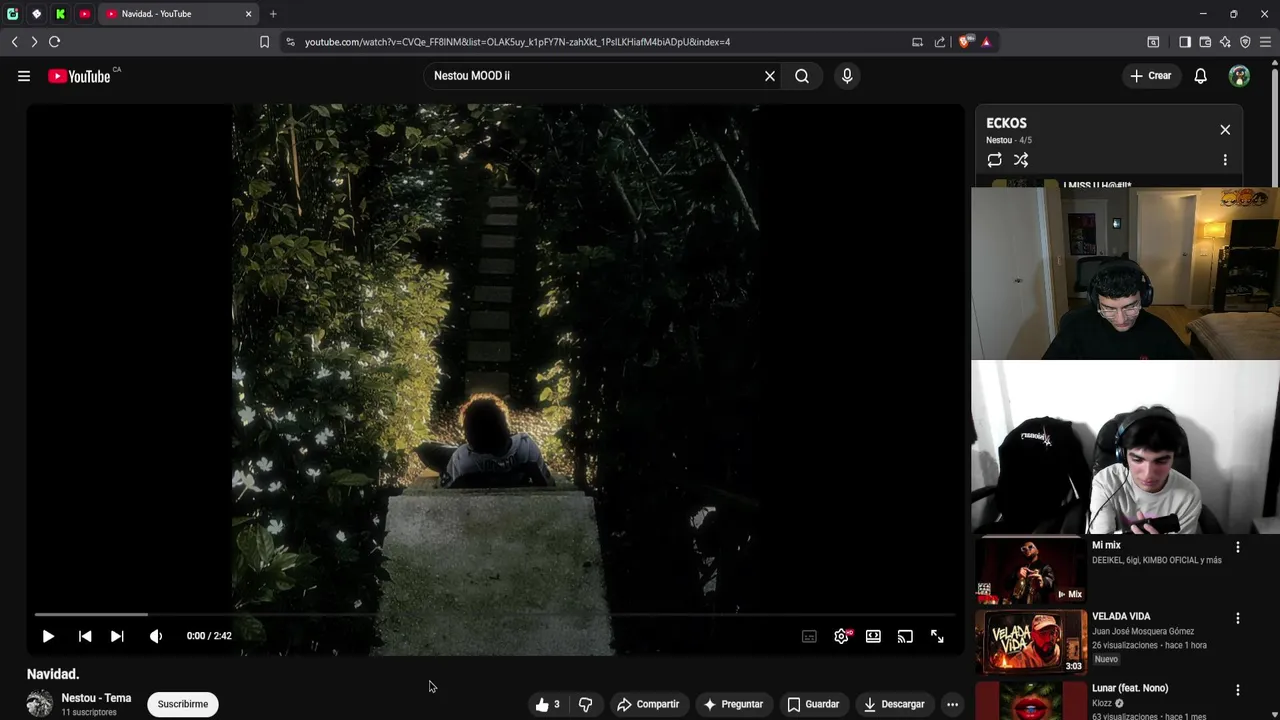Subscribe with the Suscribirme button
Image resolution: width=1280 pixels, height=720 pixels.
click(x=183, y=704)
